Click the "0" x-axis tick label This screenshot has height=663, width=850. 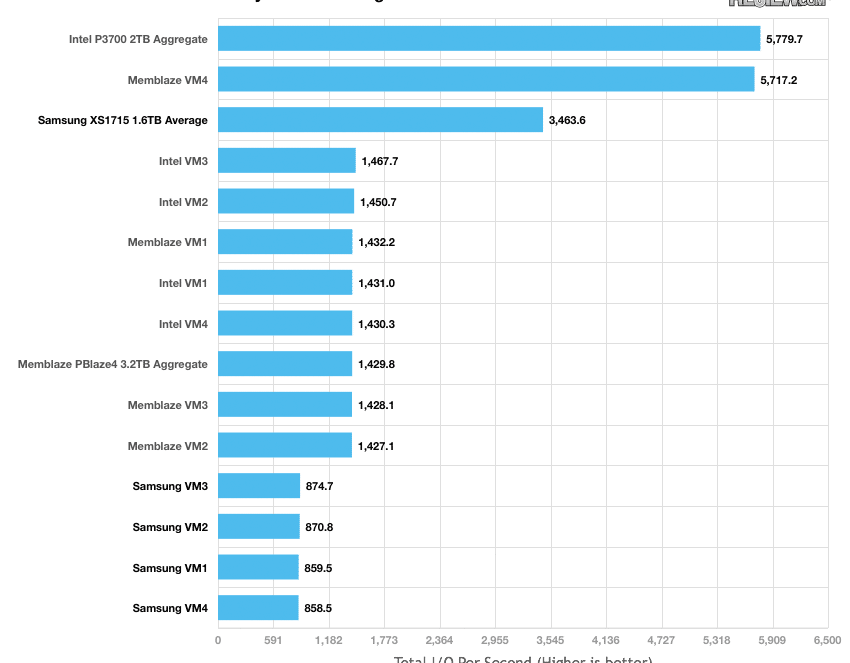tap(218, 640)
